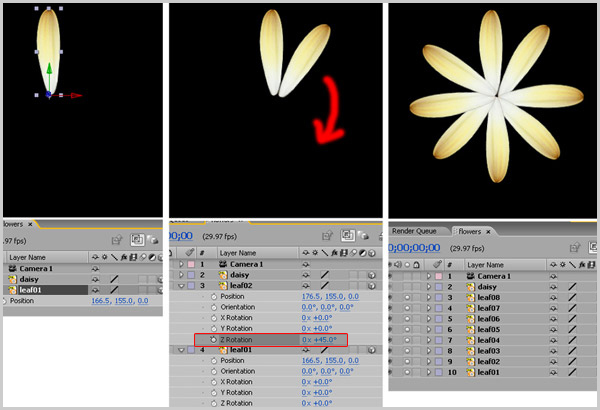The width and height of the screenshot is (600, 410).
Task: Click leaf02 Position value 176.5
Action: (312, 296)
